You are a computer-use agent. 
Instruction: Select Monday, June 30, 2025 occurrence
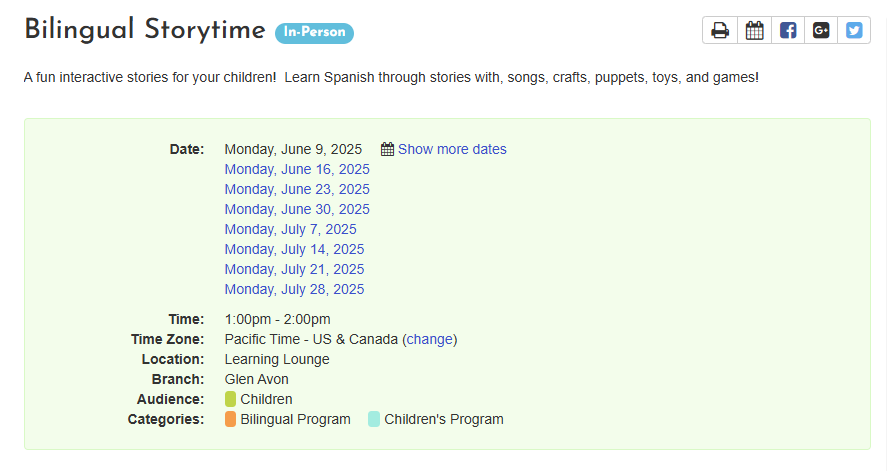coord(297,209)
